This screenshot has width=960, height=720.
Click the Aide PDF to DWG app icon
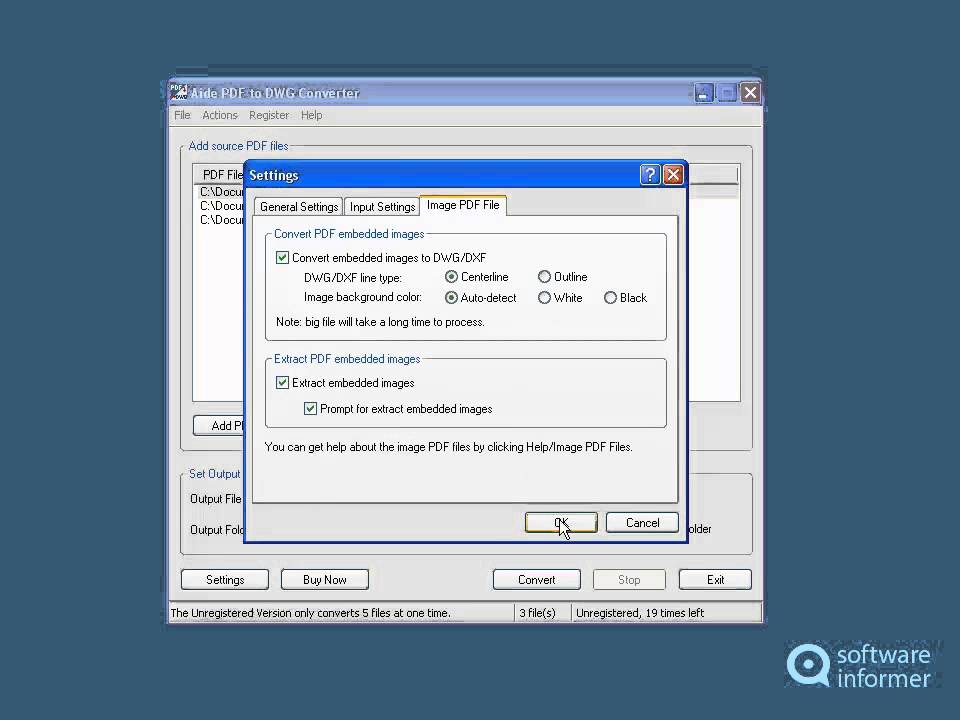tap(178, 92)
